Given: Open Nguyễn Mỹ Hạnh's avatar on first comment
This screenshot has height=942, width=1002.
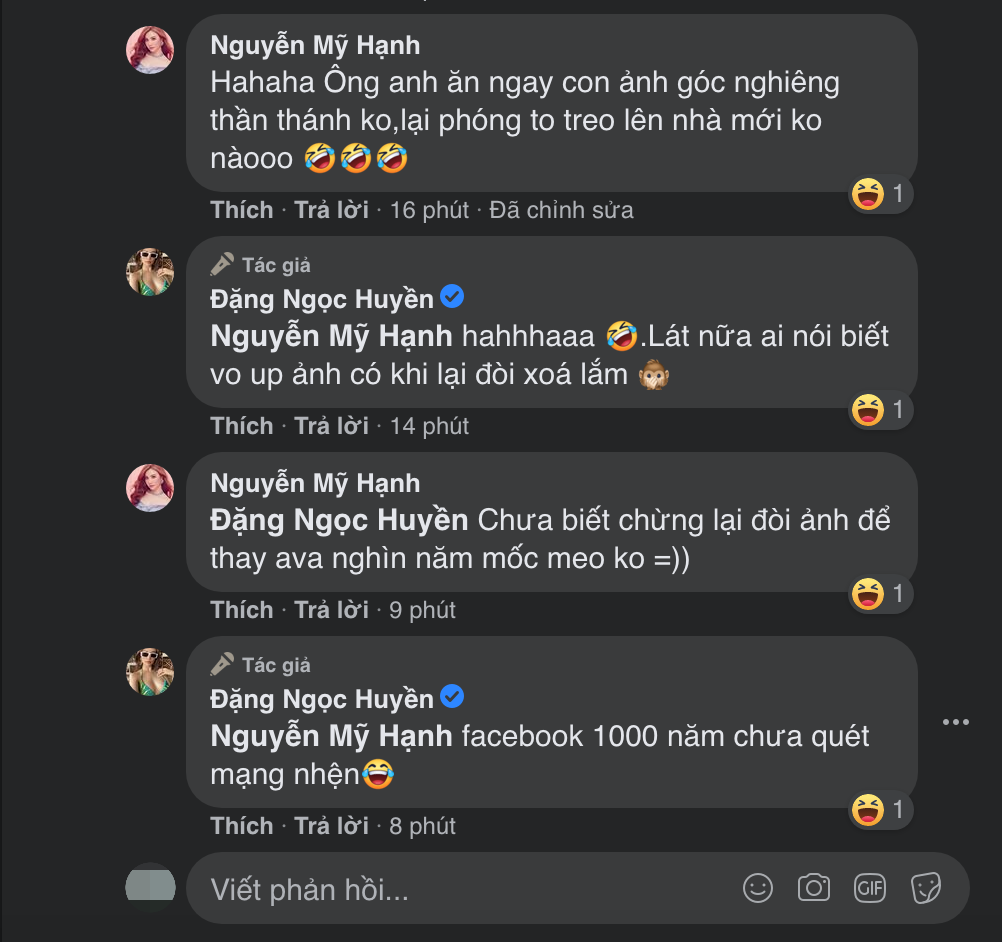Looking at the screenshot, I should pos(150,50).
